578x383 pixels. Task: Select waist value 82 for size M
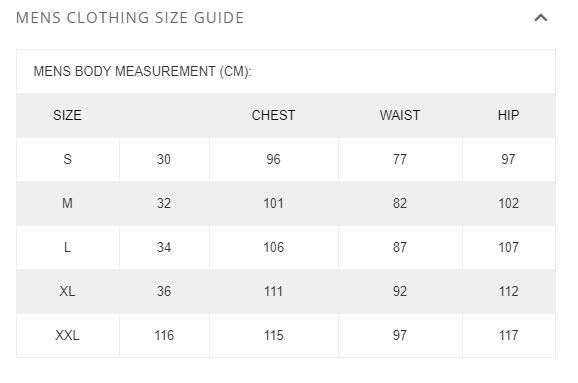coord(400,203)
